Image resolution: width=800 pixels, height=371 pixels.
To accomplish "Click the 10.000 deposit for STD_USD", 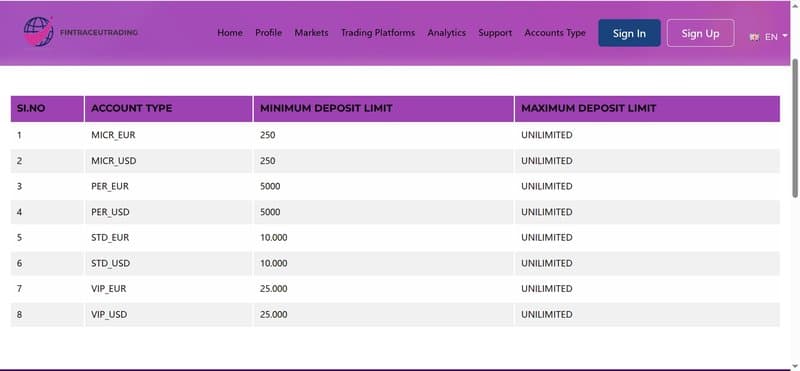I will (273, 263).
